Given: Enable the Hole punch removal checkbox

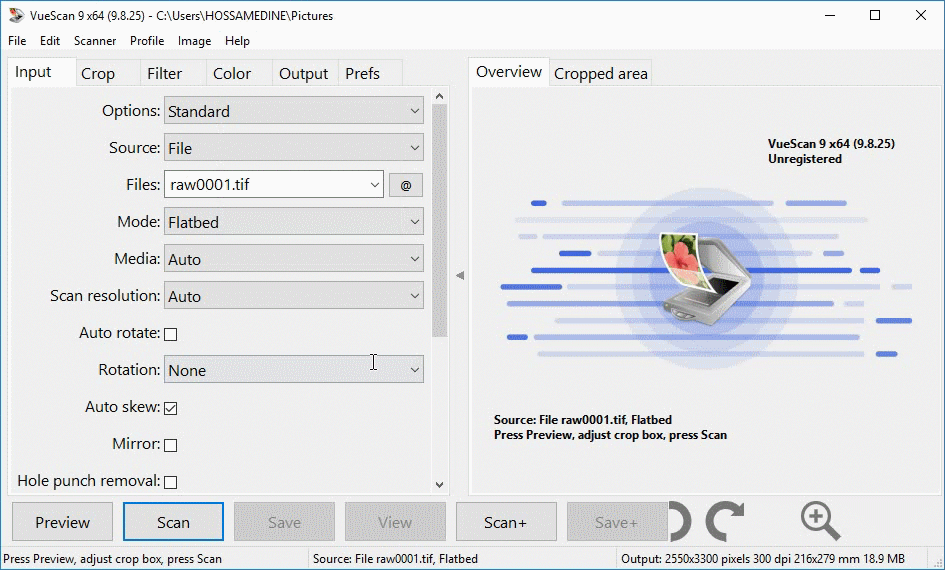Looking at the screenshot, I should 171,482.
